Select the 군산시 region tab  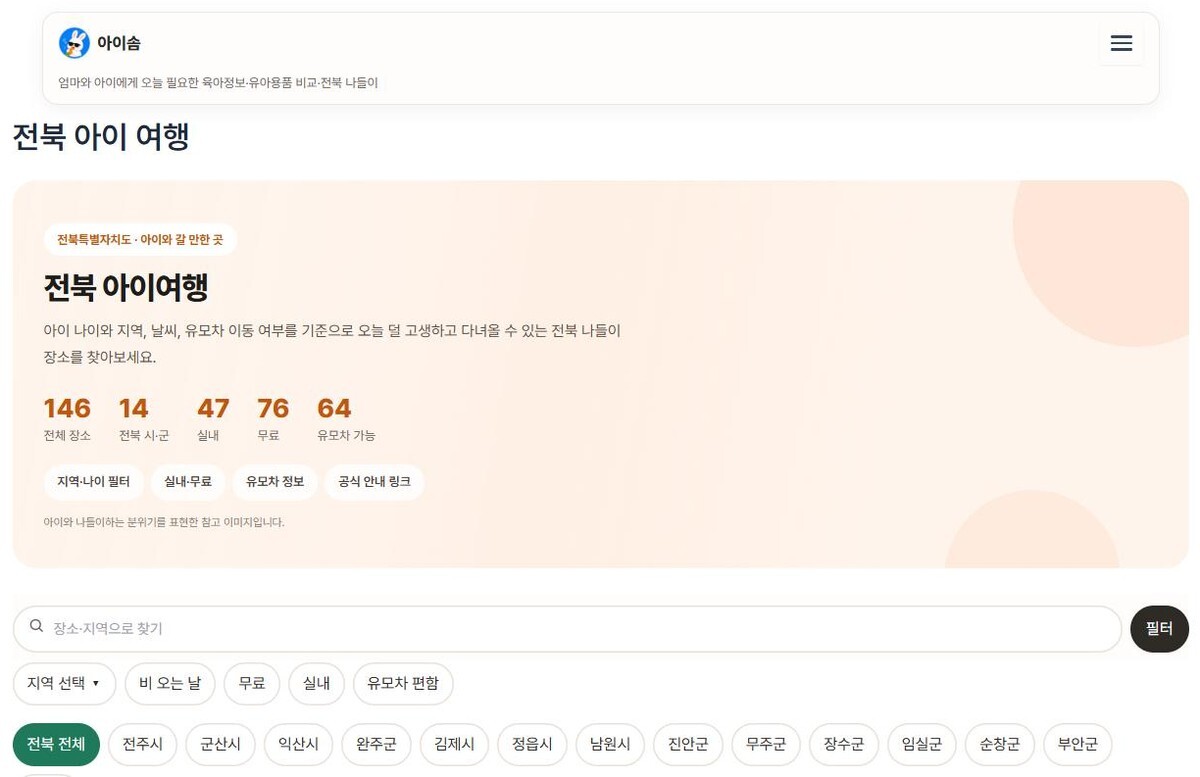click(221, 745)
